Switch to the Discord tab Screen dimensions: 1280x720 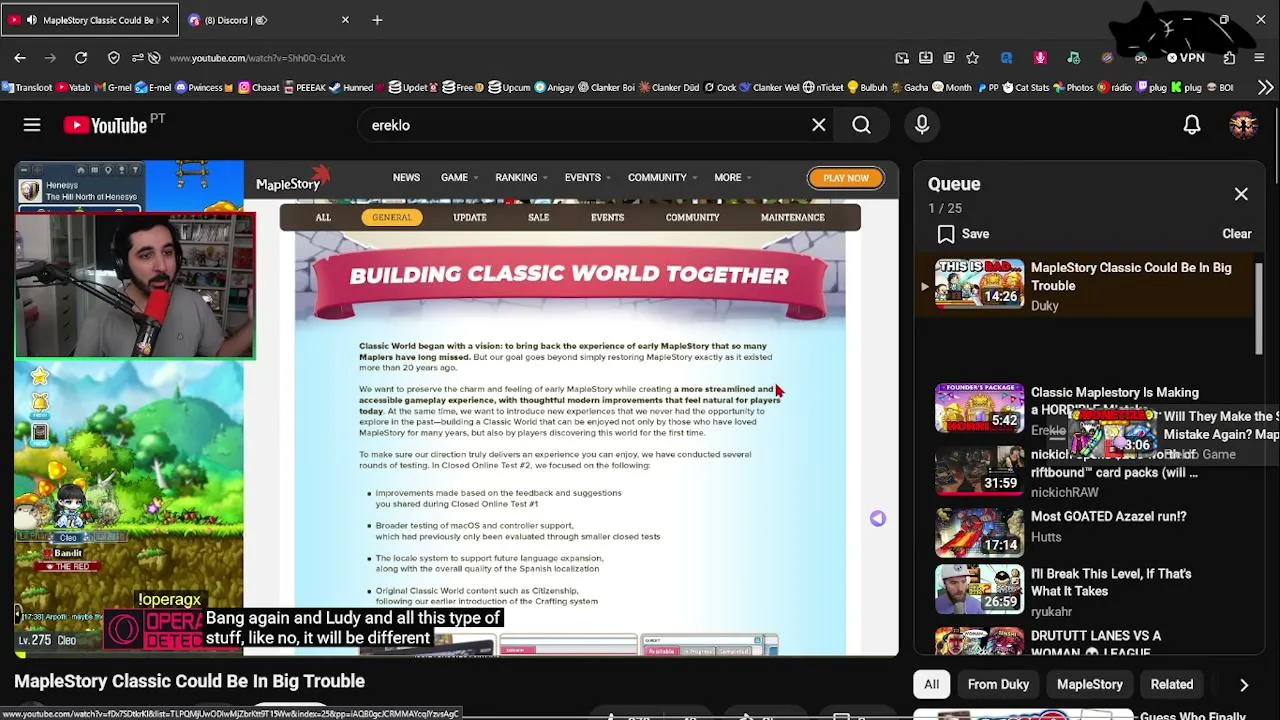point(270,20)
